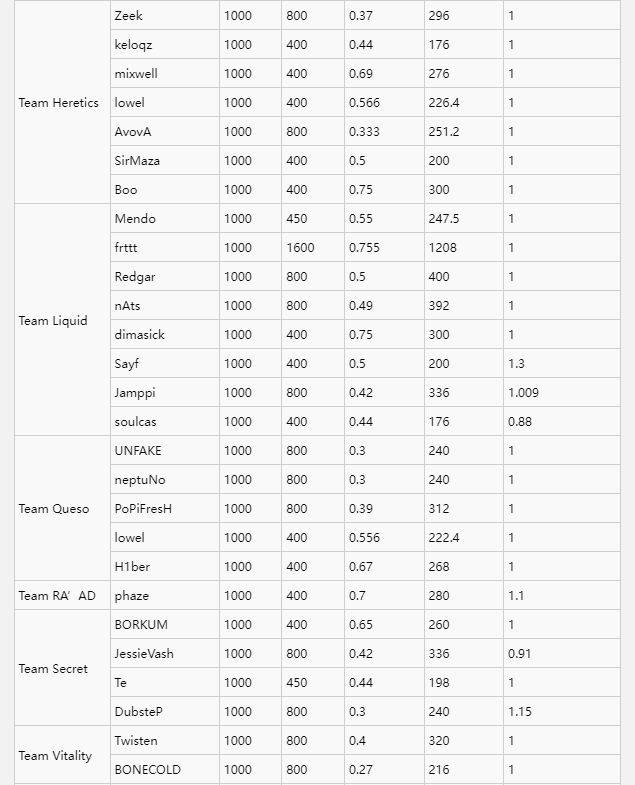Click the 247.5 value in Mendo's row
635x785 pixels.
[x=444, y=219]
